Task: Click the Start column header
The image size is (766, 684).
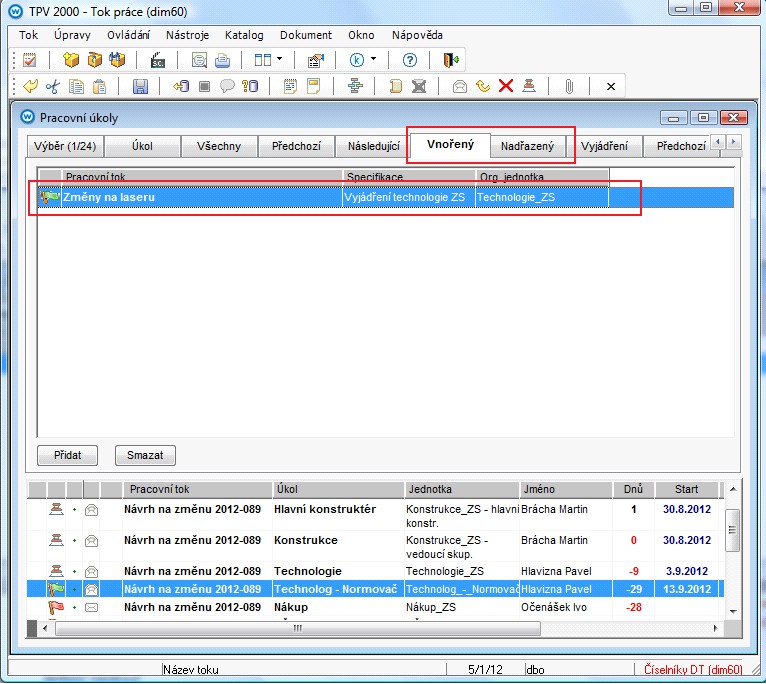Action: pyautogui.click(x=686, y=490)
